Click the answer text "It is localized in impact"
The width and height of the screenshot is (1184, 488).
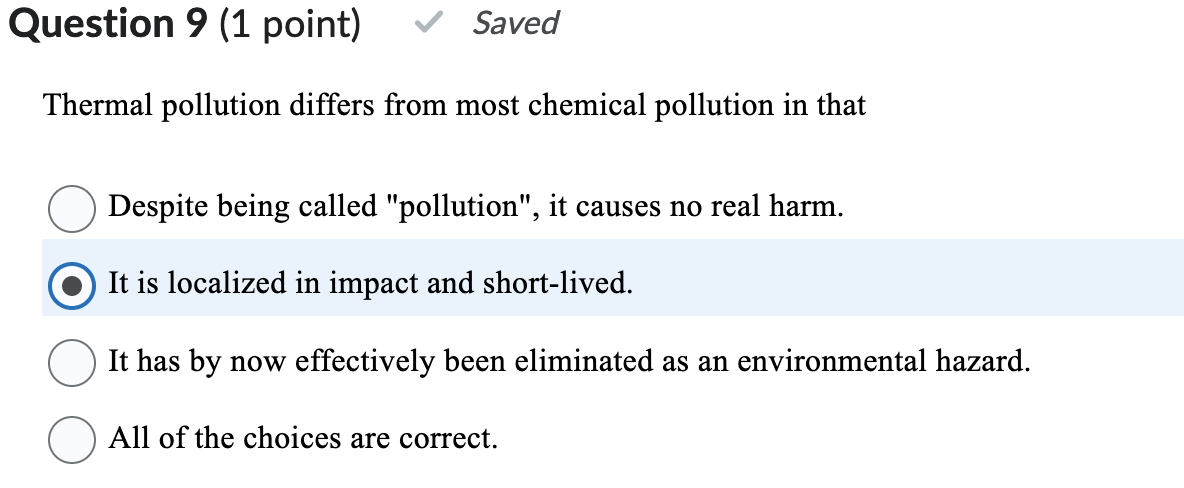[x=370, y=285]
